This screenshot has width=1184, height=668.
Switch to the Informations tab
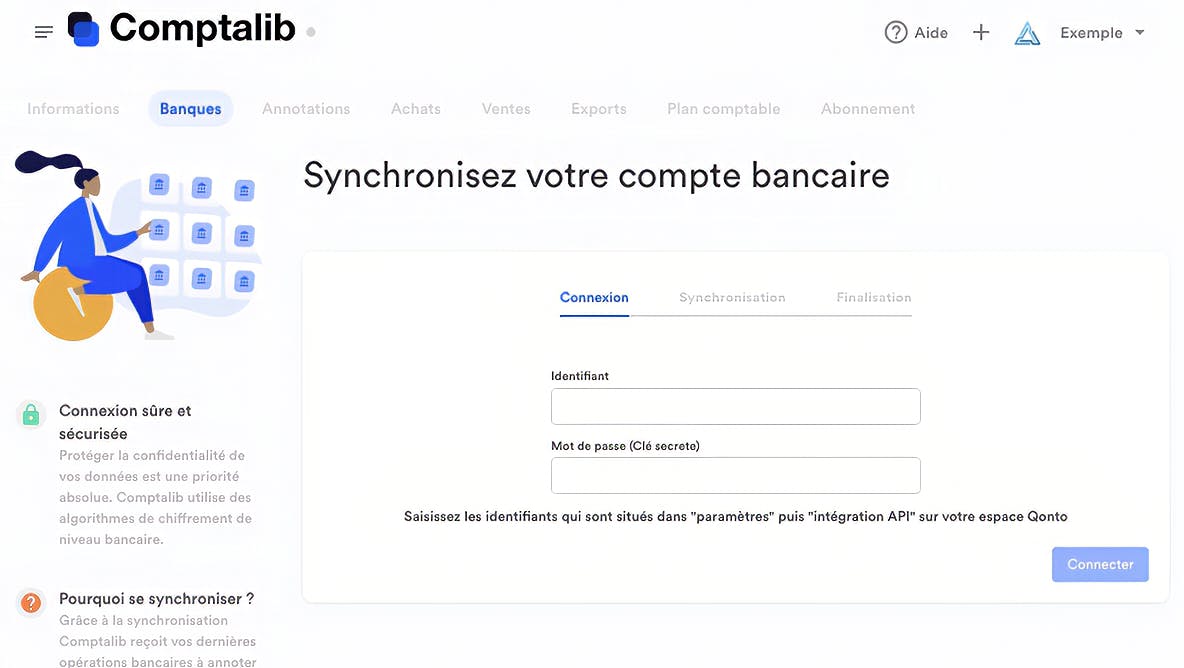tap(73, 109)
